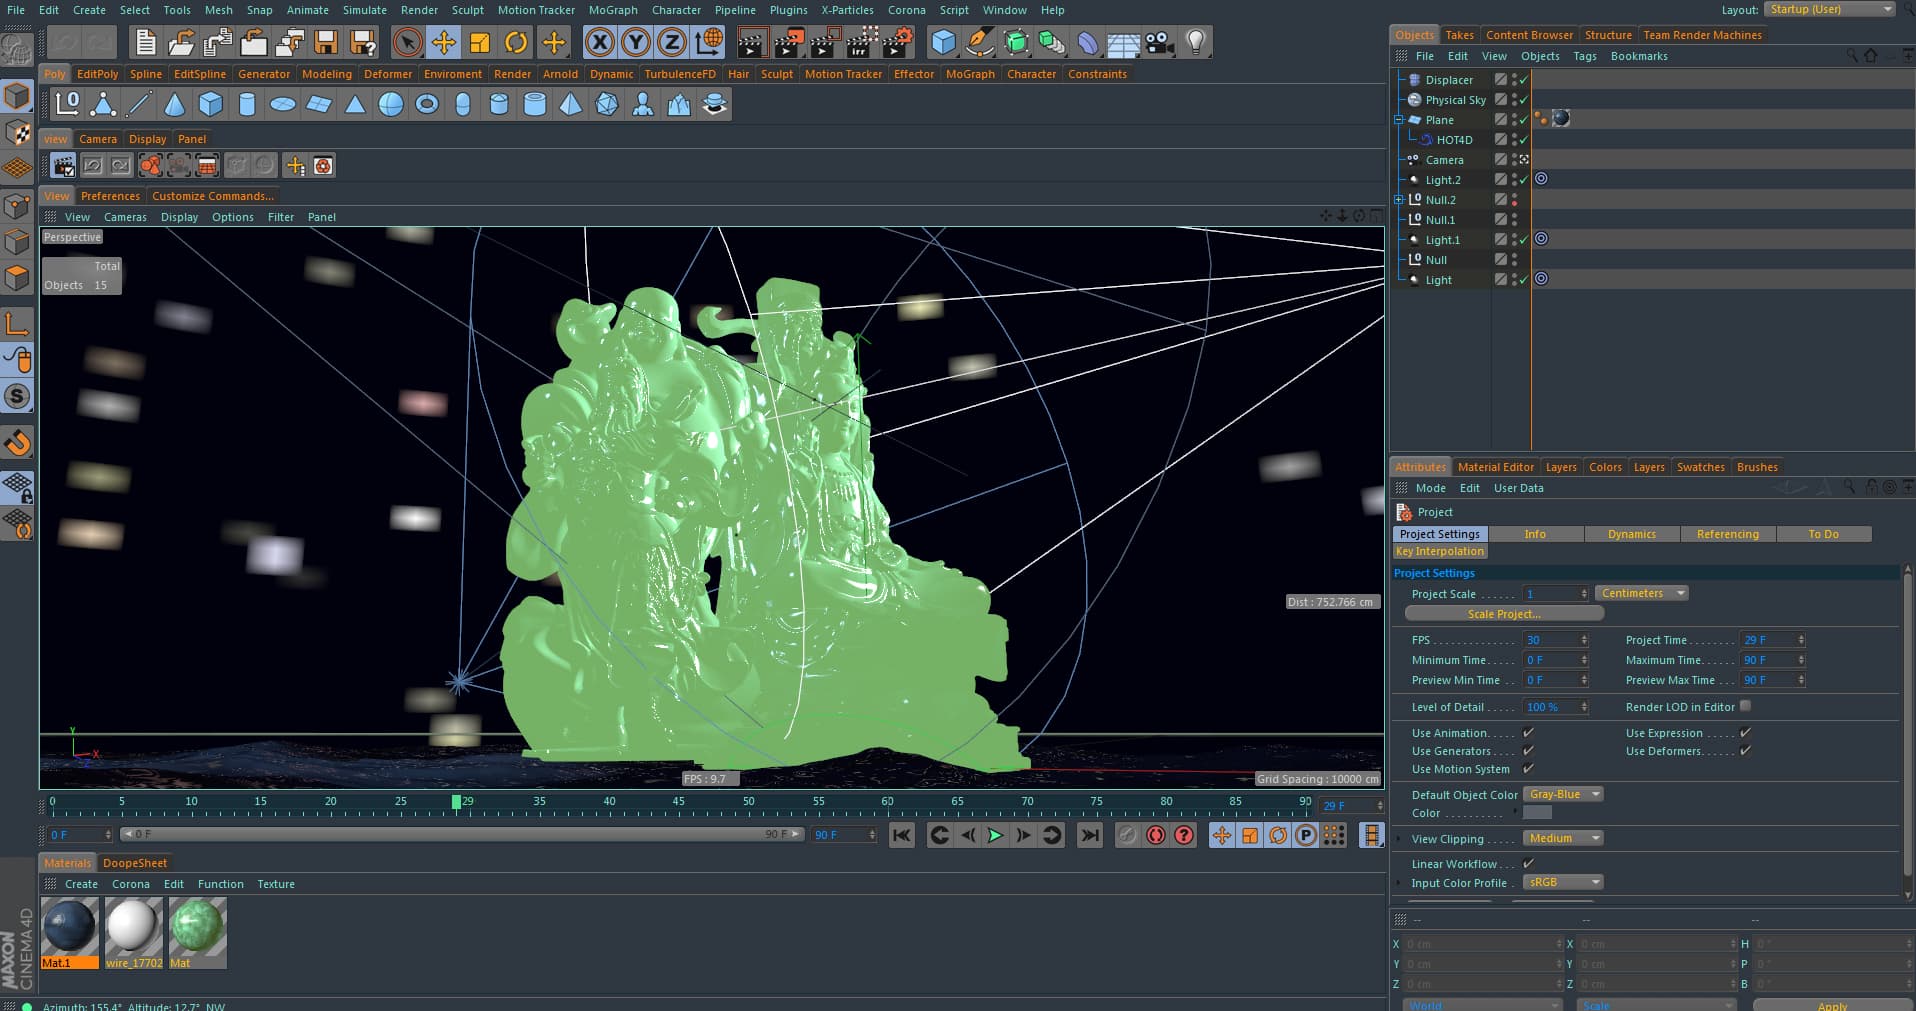Open Key Interpolation tab
Image resolution: width=1916 pixels, height=1011 pixels.
(1440, 551)
